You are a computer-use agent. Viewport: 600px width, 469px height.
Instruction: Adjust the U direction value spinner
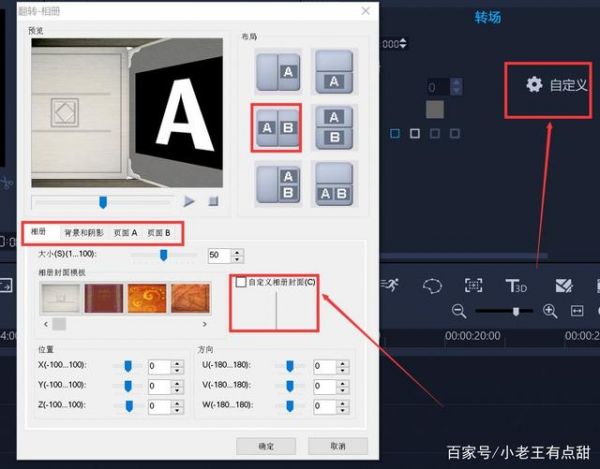343,363
